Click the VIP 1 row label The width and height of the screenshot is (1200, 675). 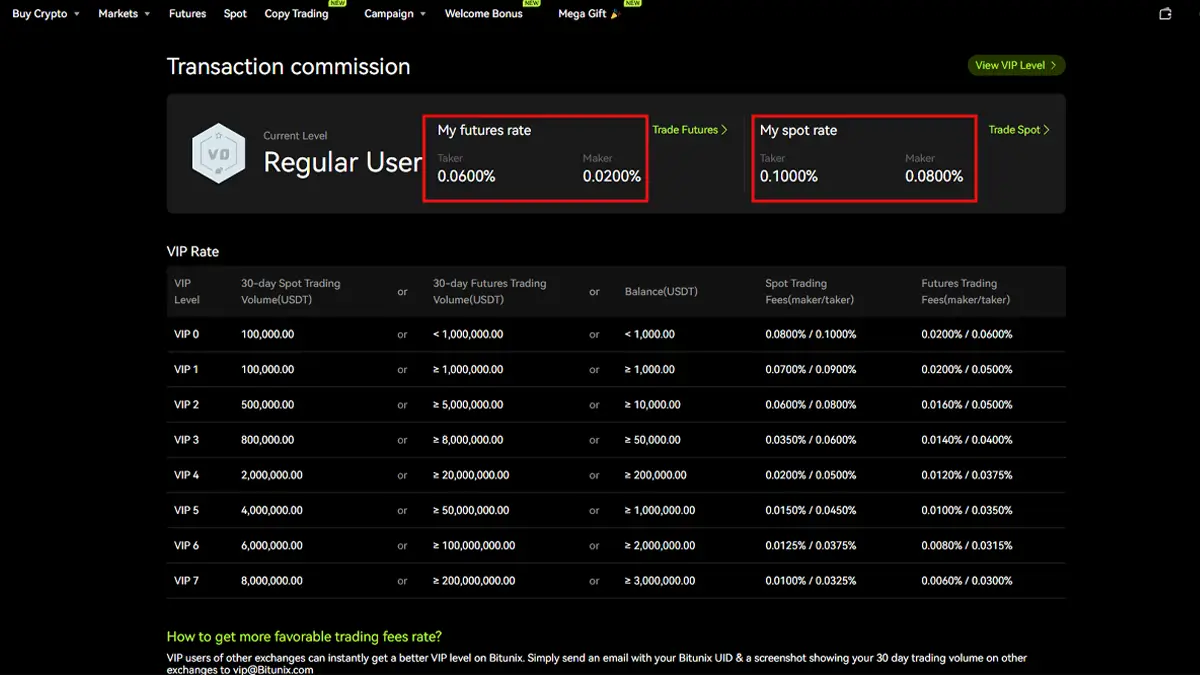(x=186, y=370)
